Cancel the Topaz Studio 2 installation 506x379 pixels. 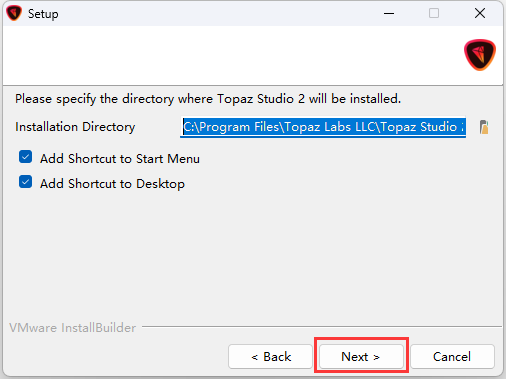[452, 357]
